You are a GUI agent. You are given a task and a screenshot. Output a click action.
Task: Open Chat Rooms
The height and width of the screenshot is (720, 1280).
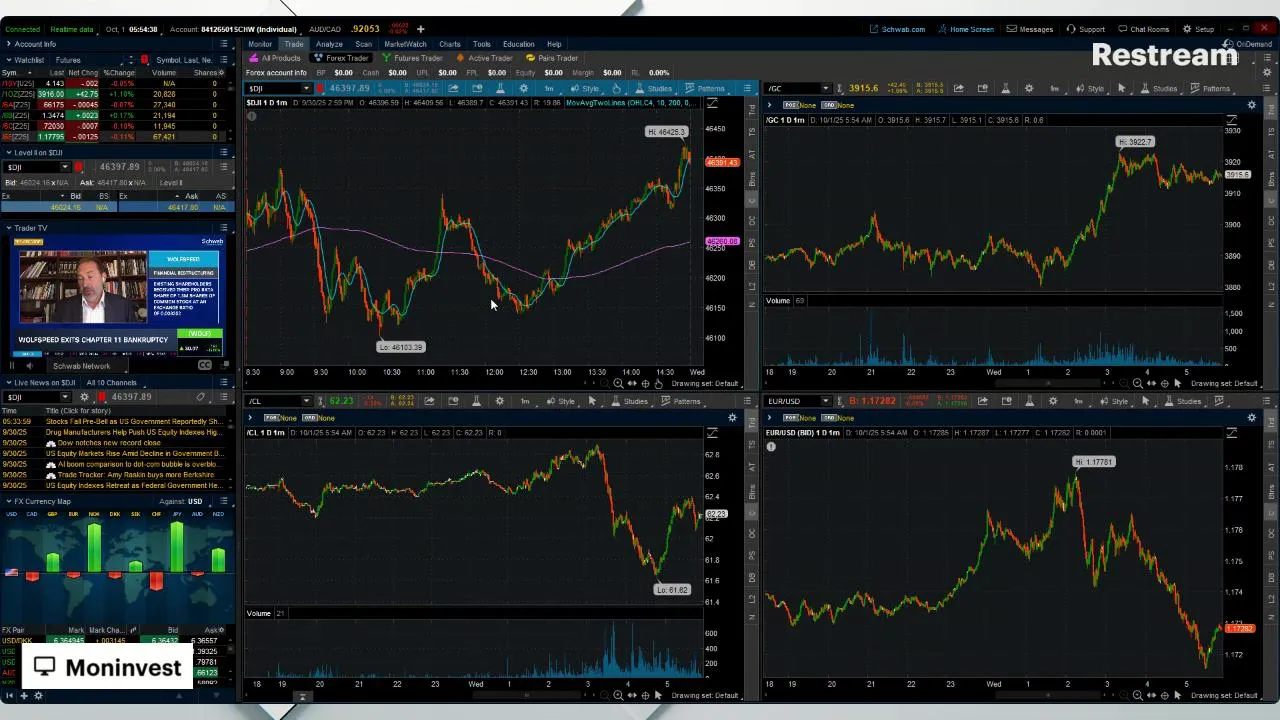[1143, 29]
